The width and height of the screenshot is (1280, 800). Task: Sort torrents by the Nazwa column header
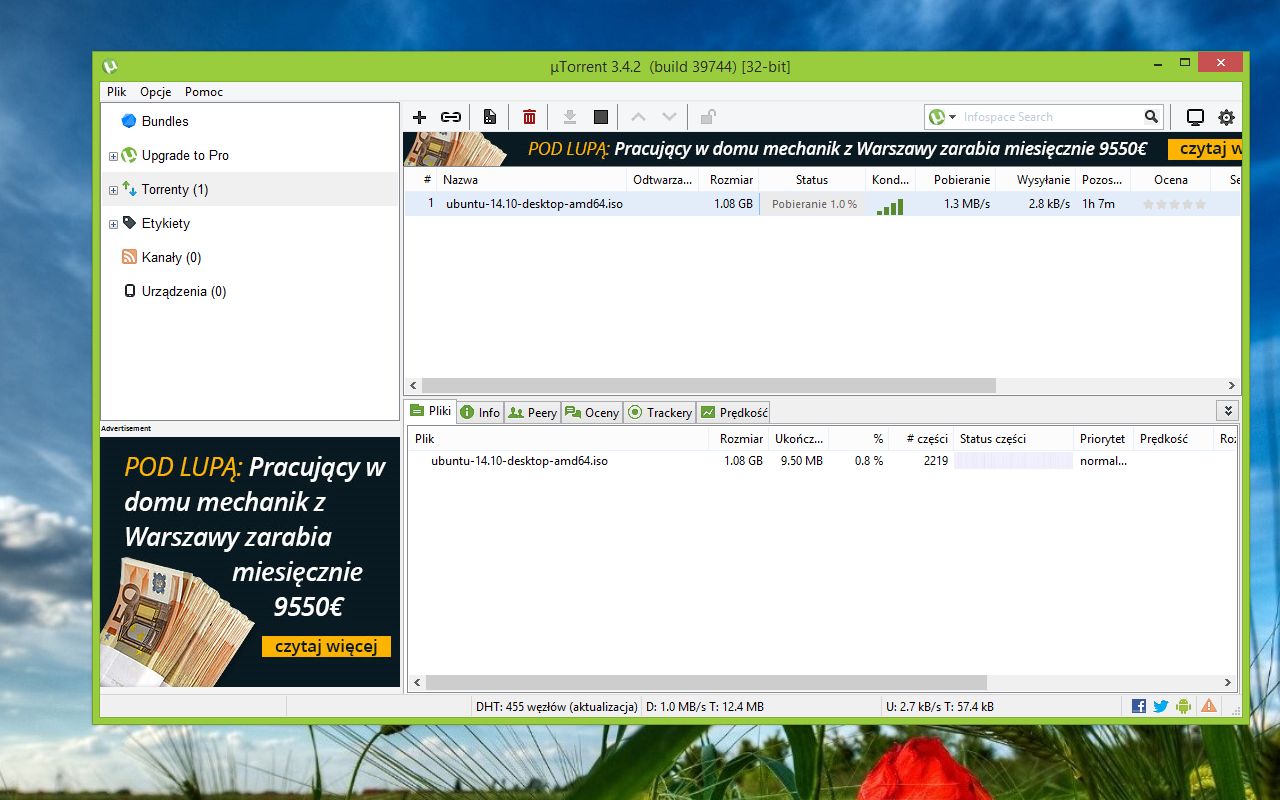click(531, 180)
